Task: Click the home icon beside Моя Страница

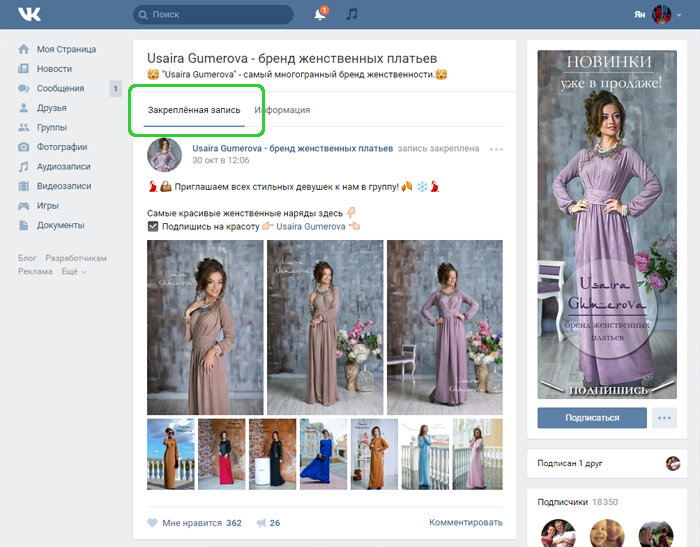Action: pyautogui.click(x=24, y=49)
